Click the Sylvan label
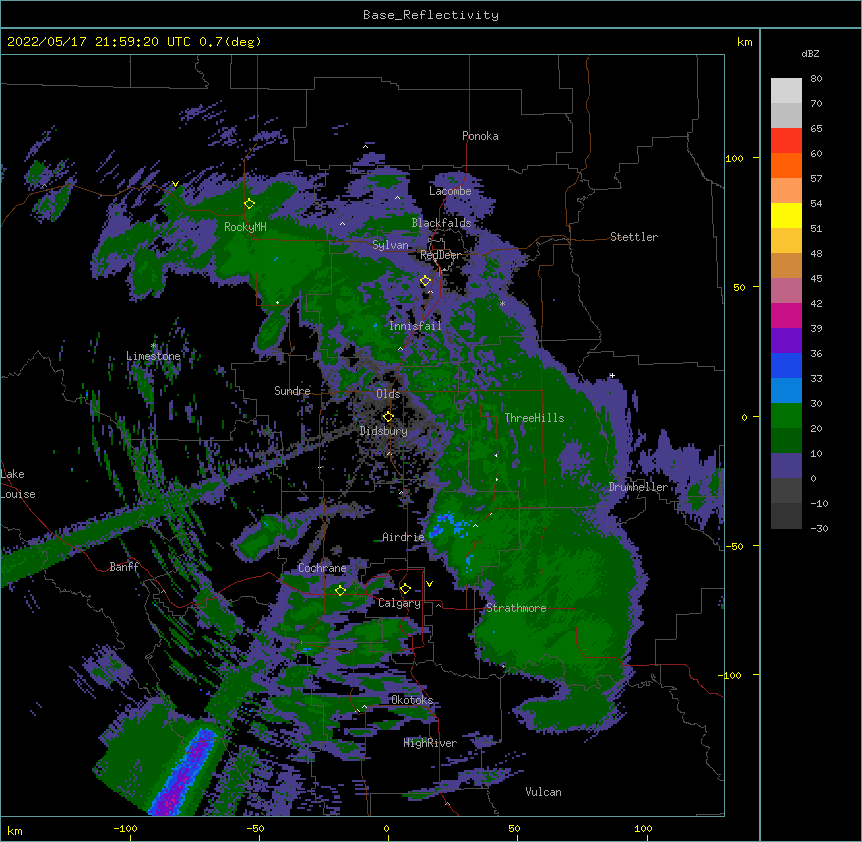862x842 pixels. click(390, 245)
